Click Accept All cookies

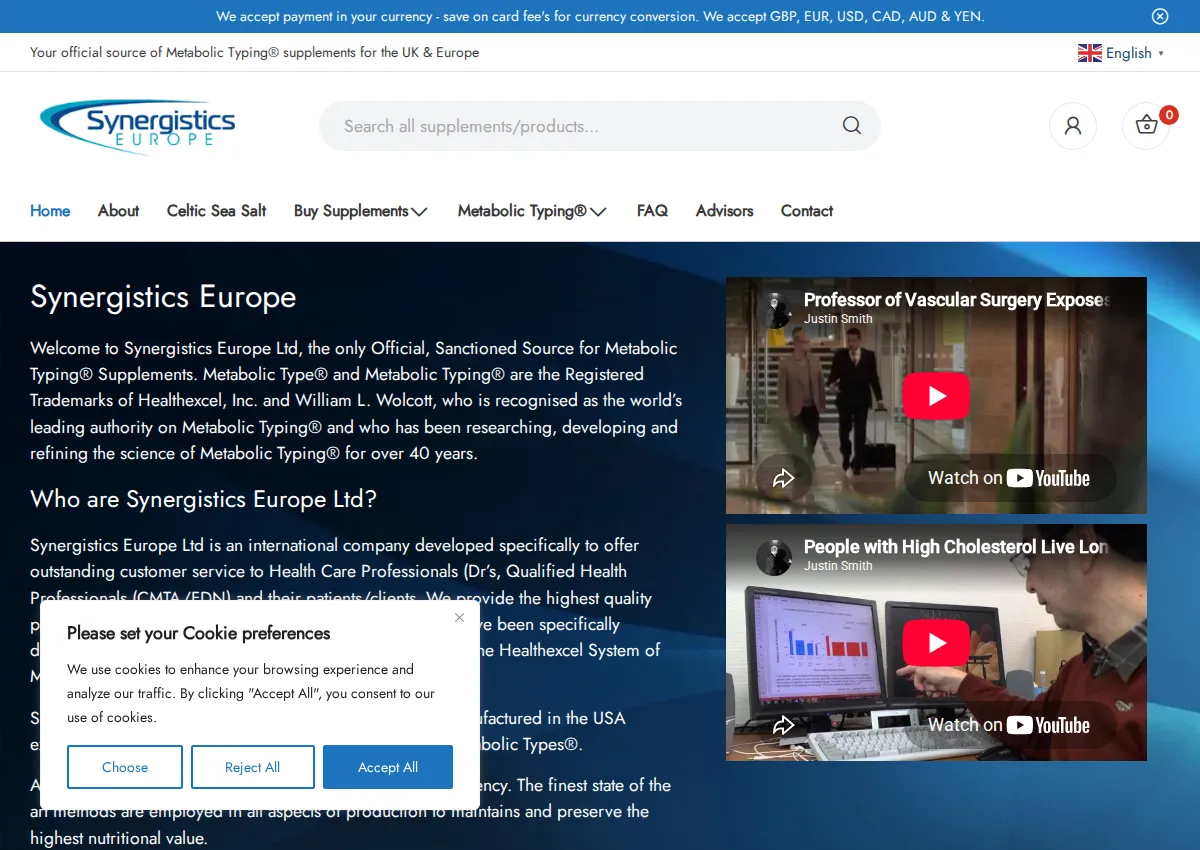point(388,767)
